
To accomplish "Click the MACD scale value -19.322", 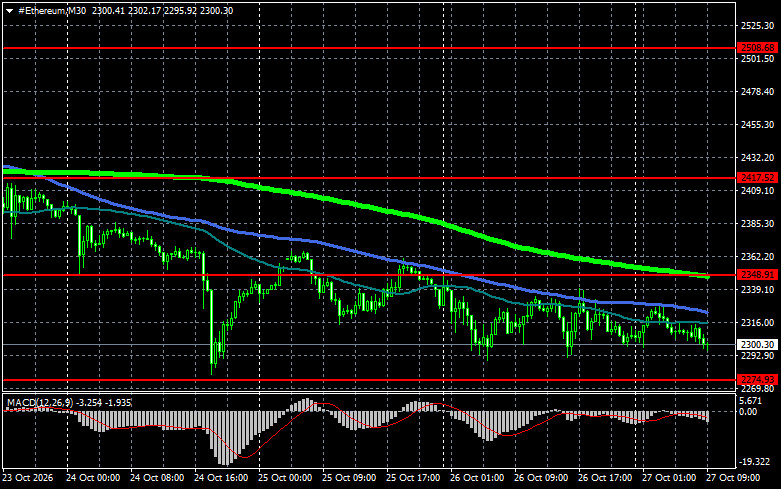I will [757, 462].
